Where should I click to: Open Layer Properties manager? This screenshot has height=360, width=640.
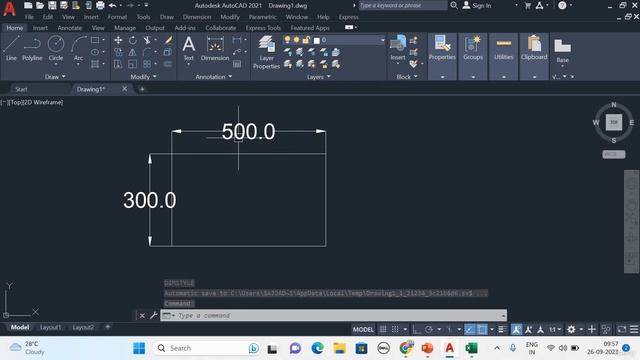coord(267,52)
